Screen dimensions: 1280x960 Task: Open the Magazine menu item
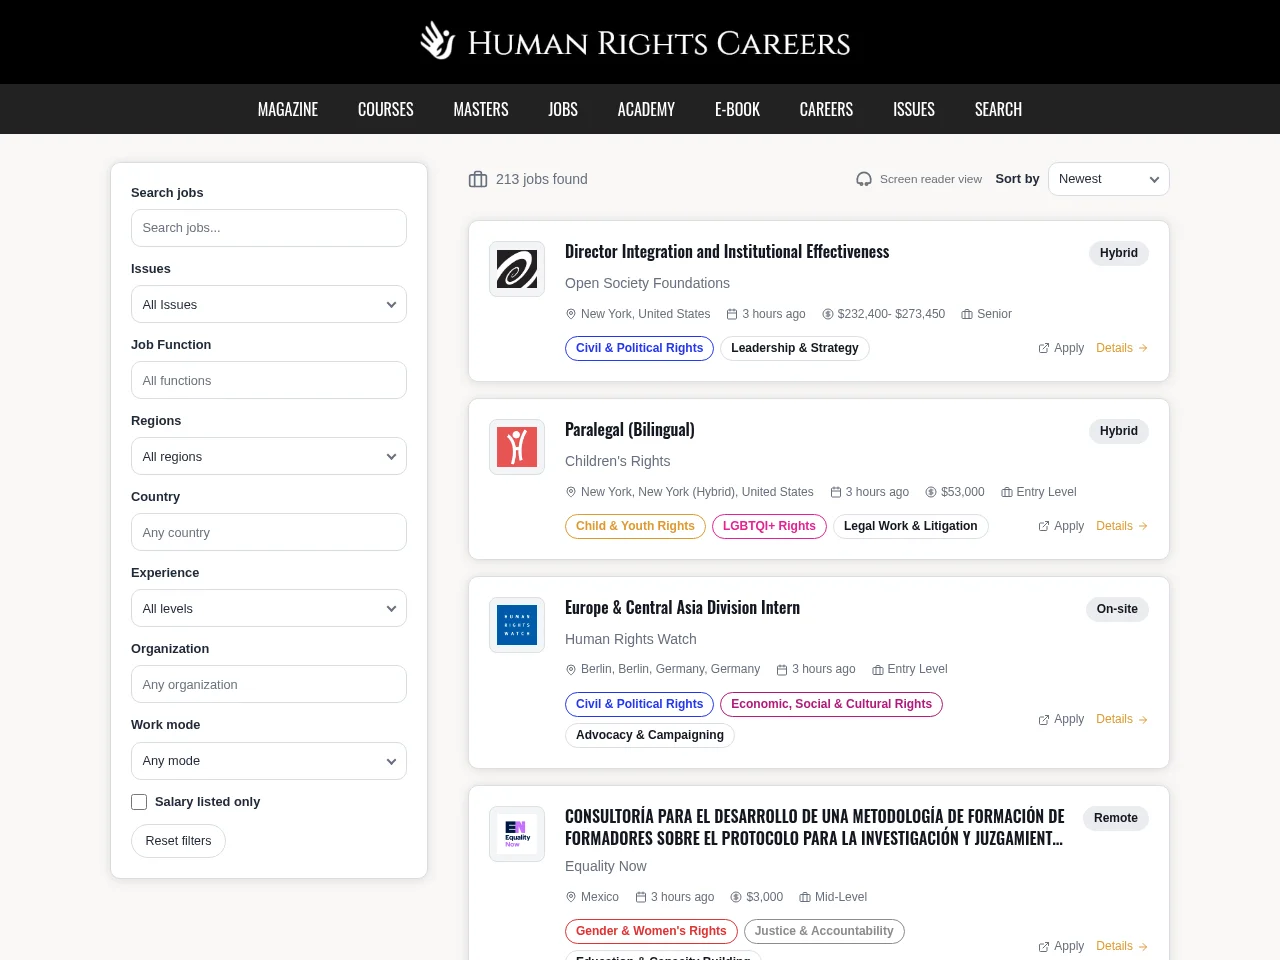(288, 109)
